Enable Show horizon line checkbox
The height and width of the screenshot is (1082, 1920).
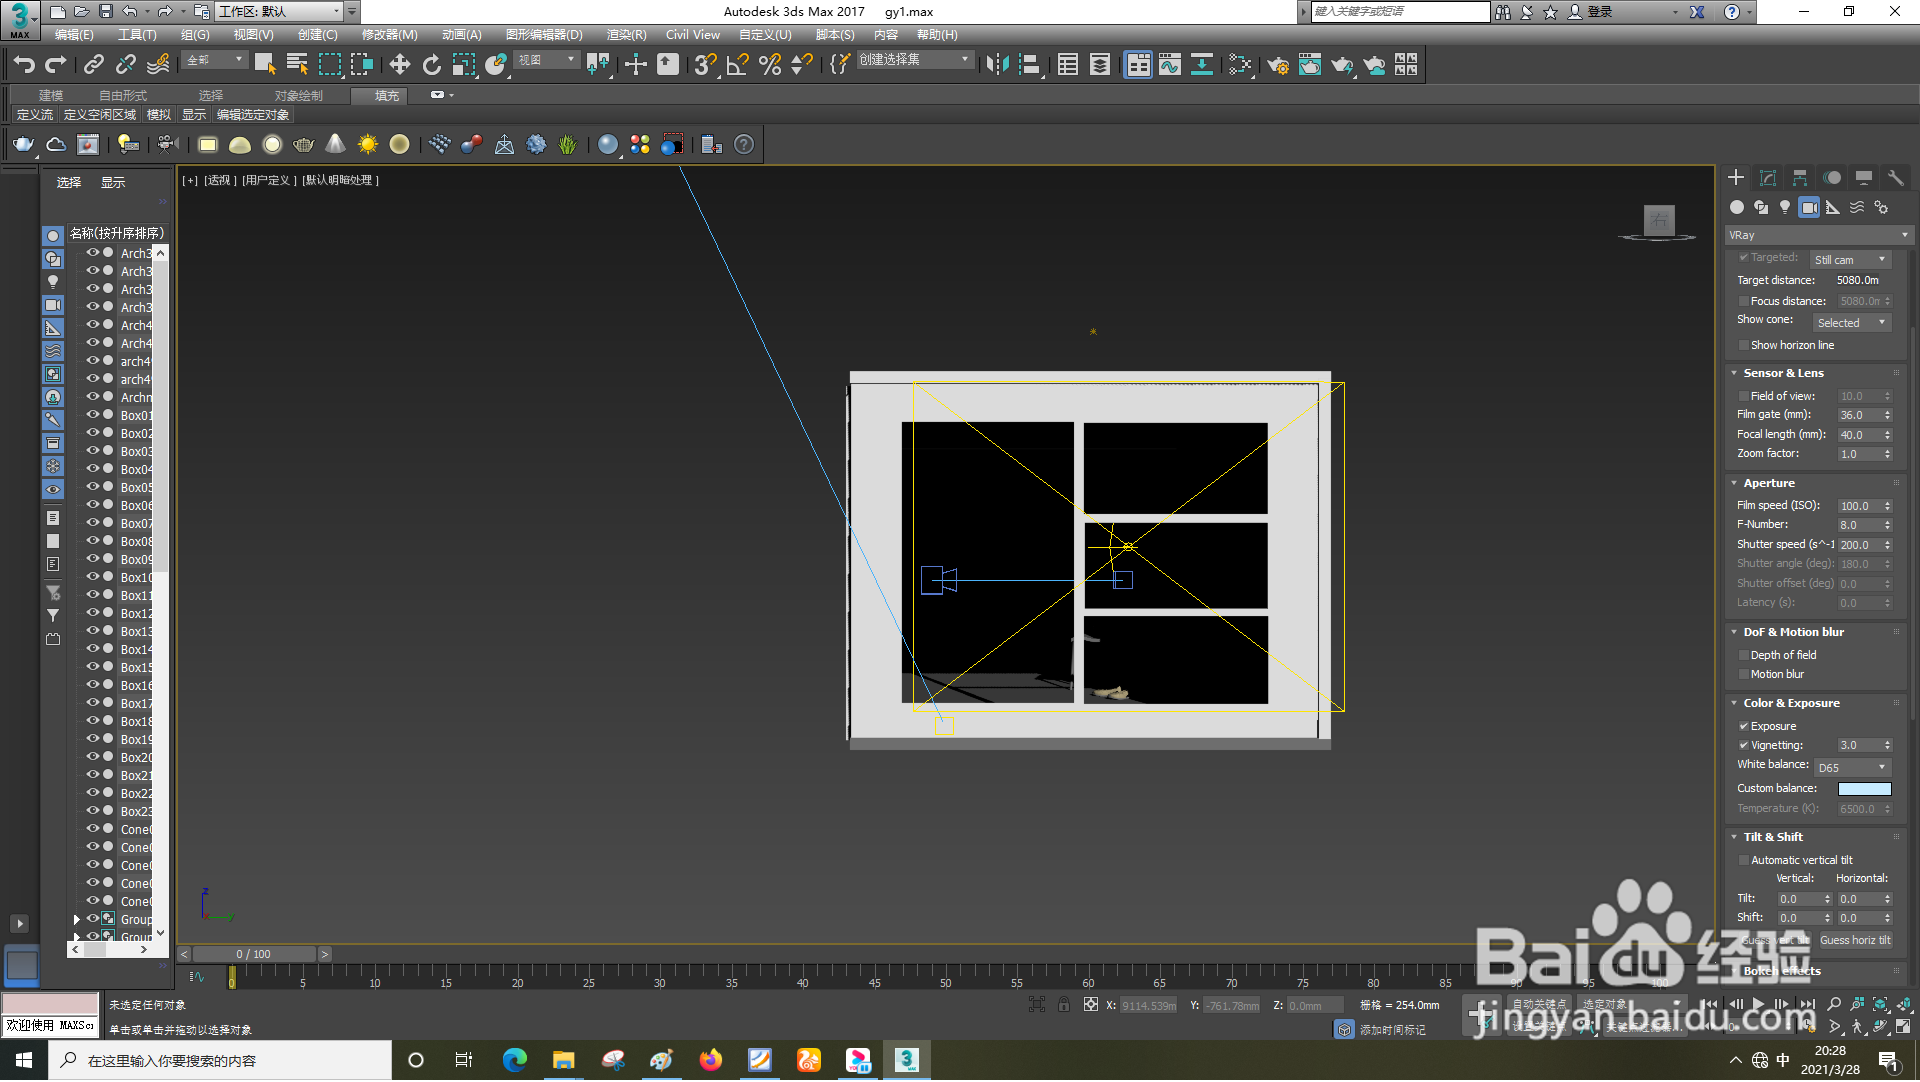pyautogui.click(x=1744, y=346)
